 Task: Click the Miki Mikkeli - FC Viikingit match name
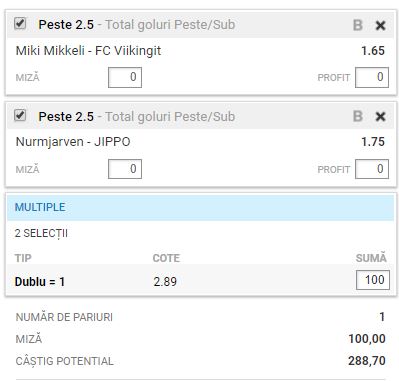tap(88, 51)
